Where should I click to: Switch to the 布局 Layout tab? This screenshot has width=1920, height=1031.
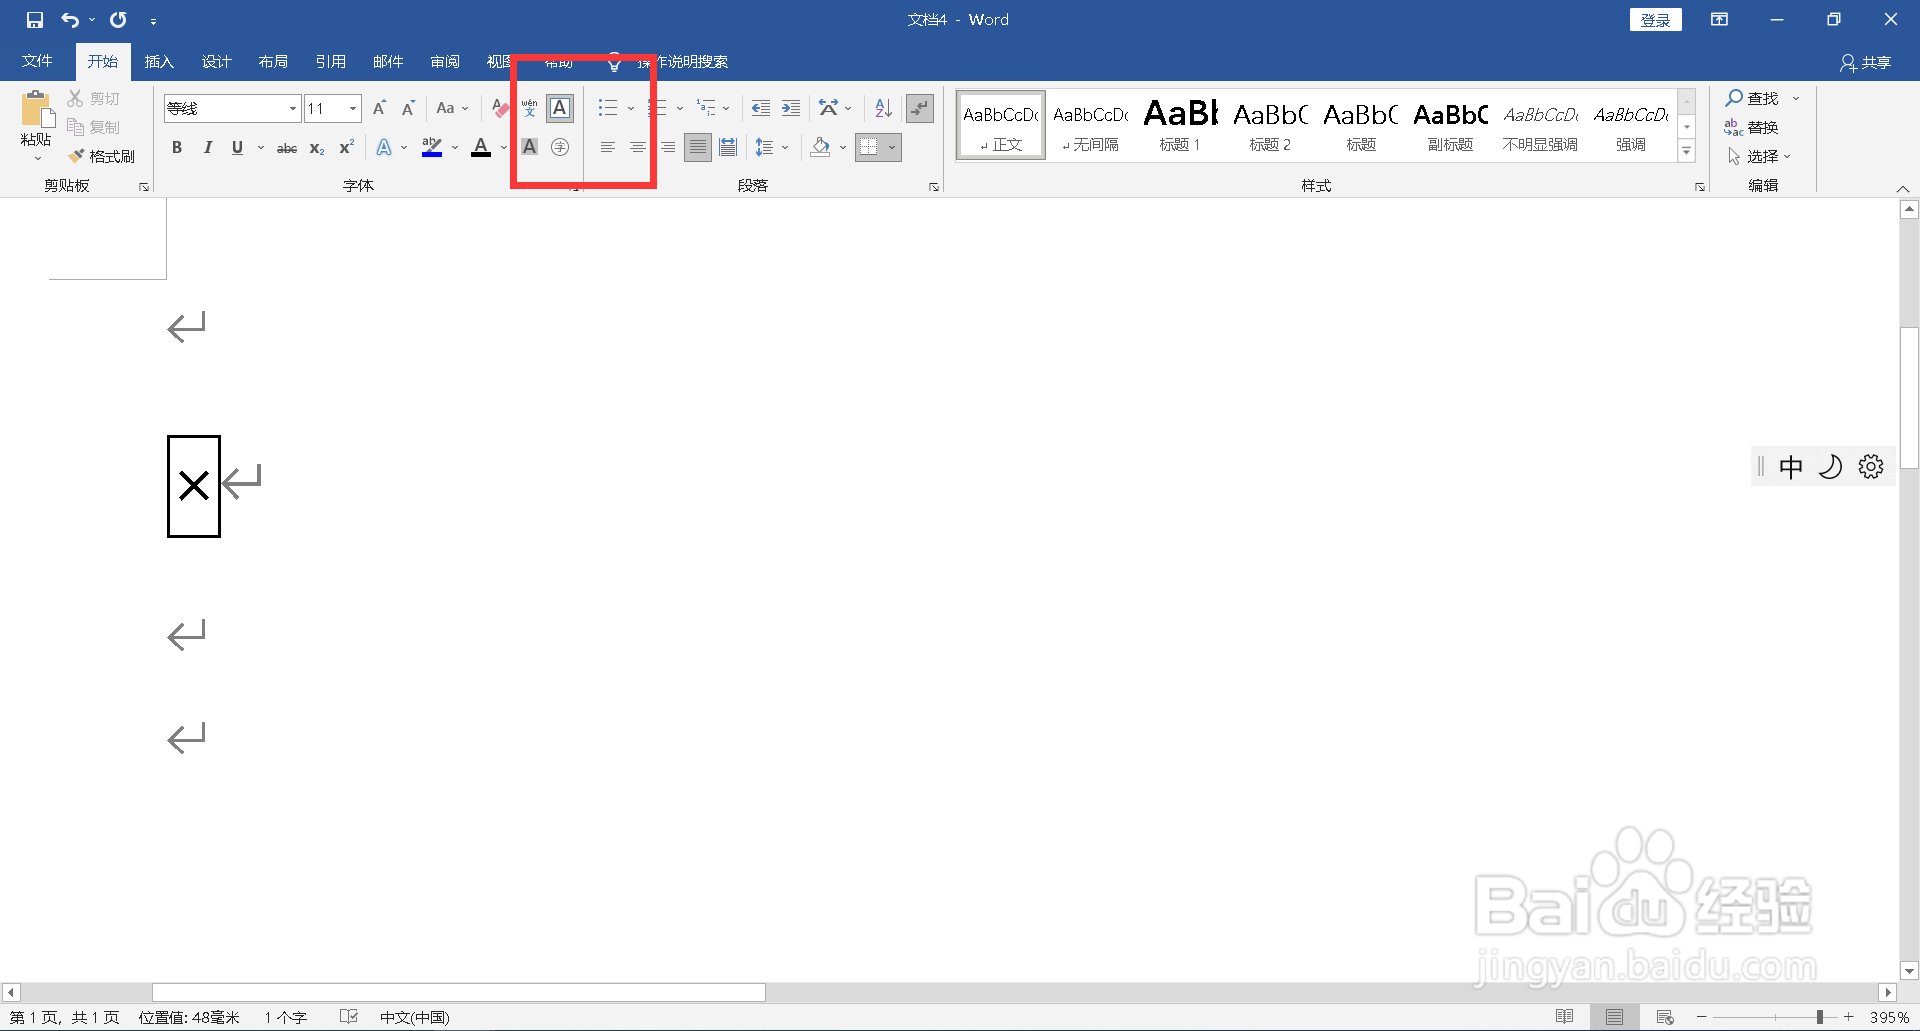(273, 62)
